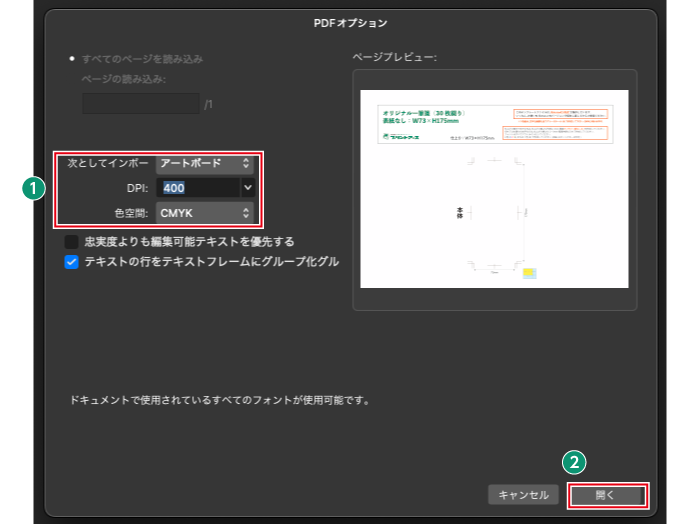This screenshot has height=524, width=700.
Task: Select すべてのページを読み込み radio option
Action: pos(72,59)
